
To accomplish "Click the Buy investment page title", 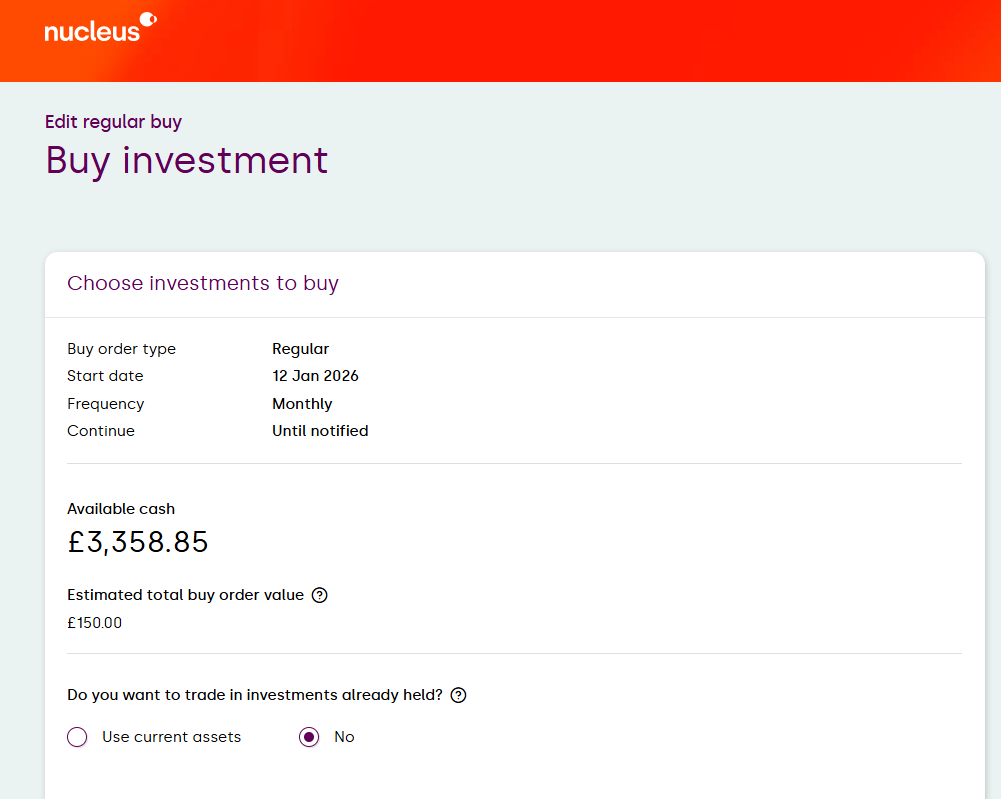I will coord(186,161).
